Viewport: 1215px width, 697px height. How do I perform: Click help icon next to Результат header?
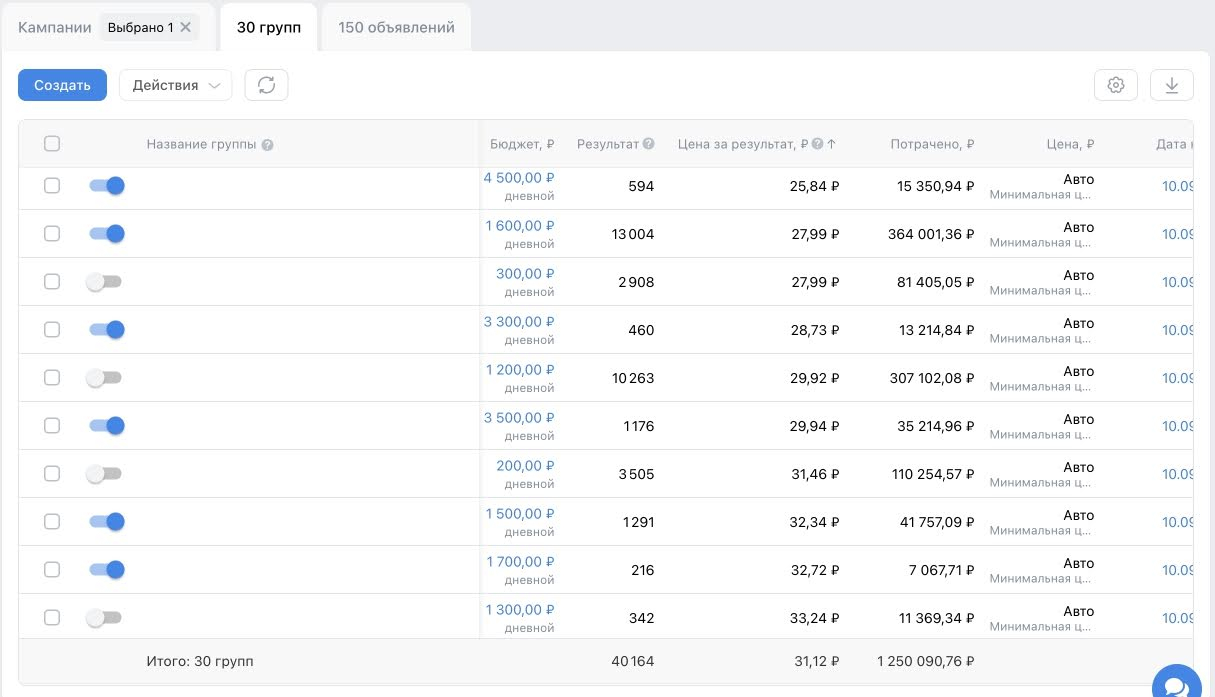point(649,144)
